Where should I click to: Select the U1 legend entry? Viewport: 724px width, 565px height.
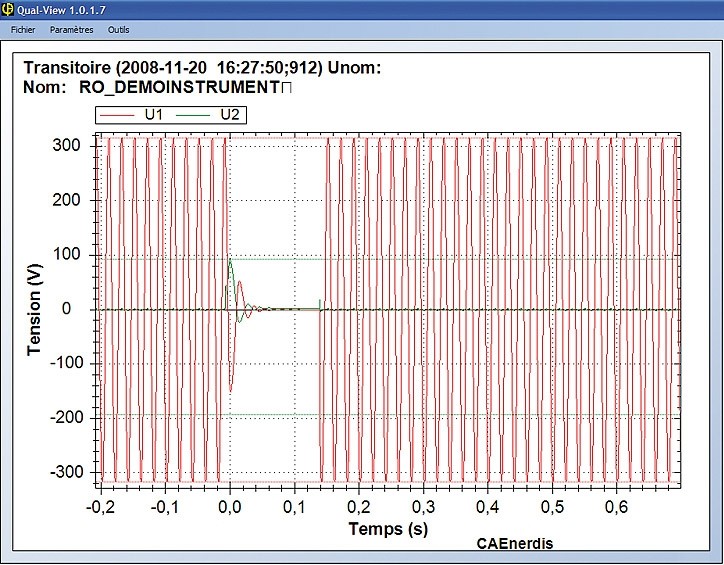click(132, 115)
